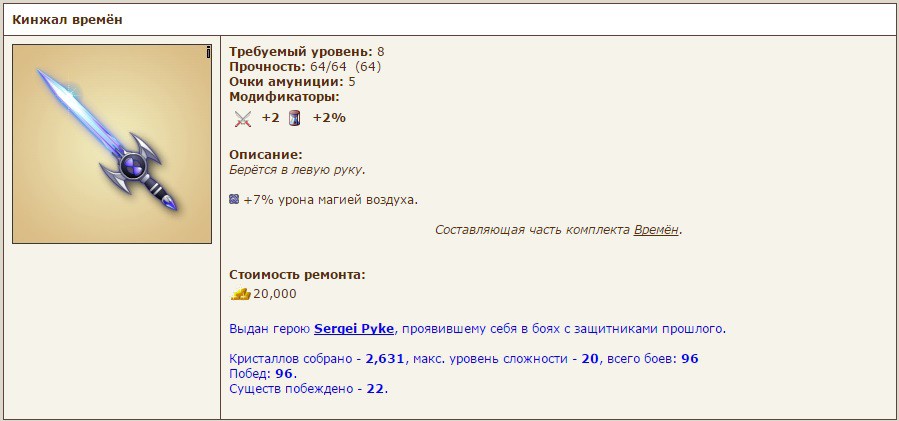
Task: Click the hourglass initiative modifier icon
Action: [x=294, y=119]
